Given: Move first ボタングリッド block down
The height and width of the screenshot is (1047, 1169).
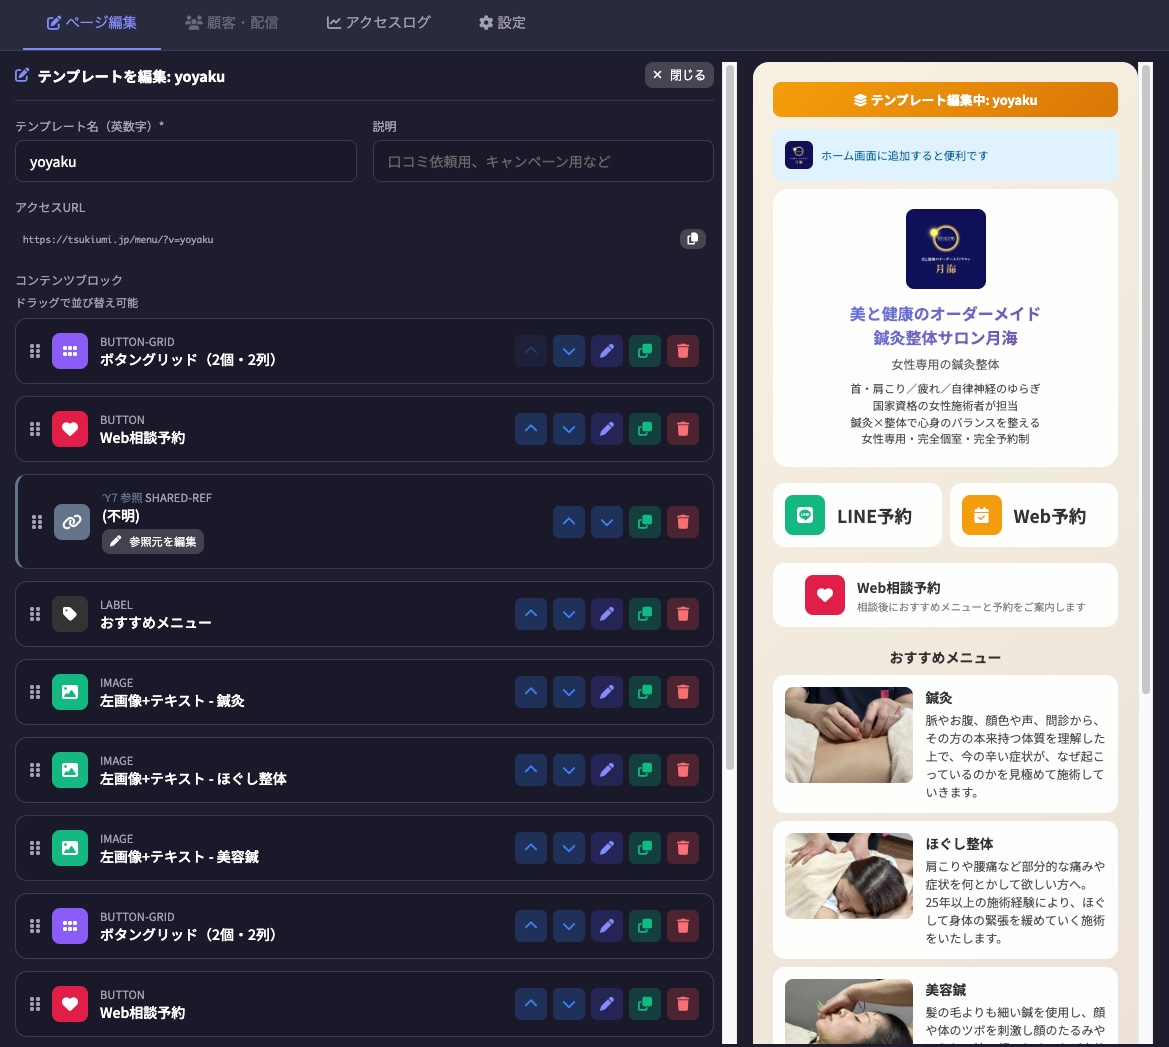Looking at the screenshot, I should [x=569, y=351].
